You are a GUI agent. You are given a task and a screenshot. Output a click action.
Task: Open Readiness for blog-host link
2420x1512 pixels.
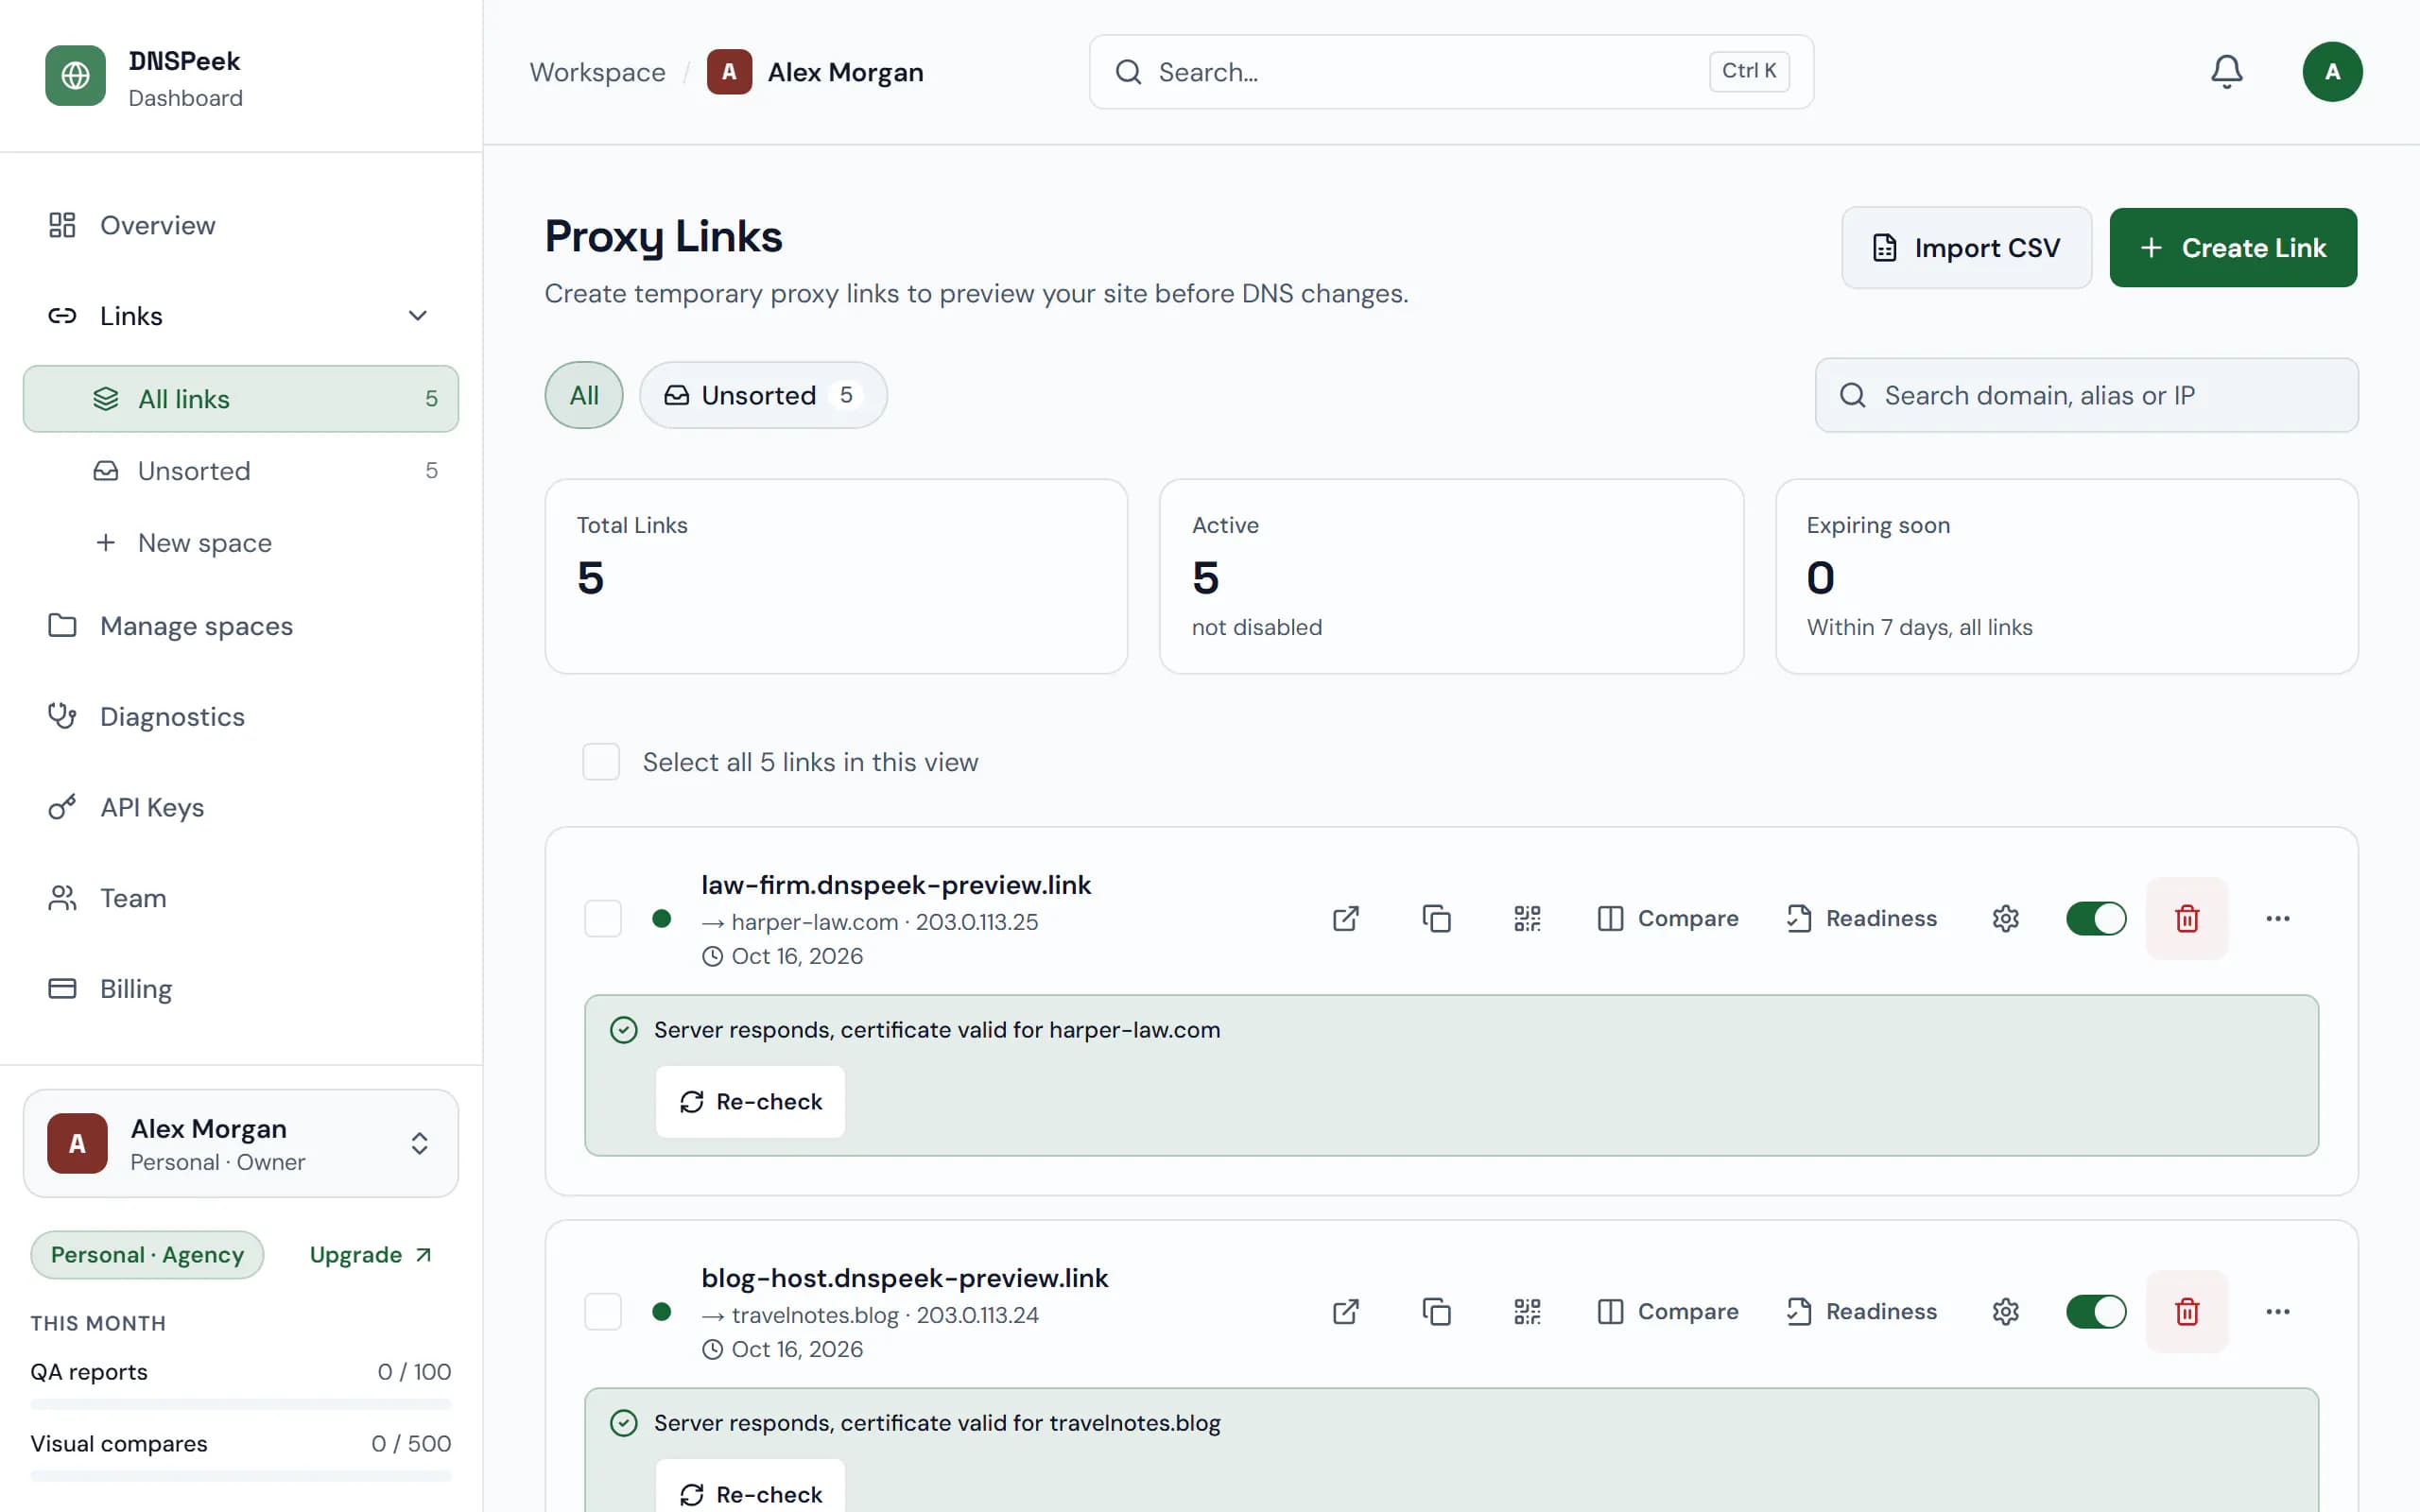tap(1861, 1311)
